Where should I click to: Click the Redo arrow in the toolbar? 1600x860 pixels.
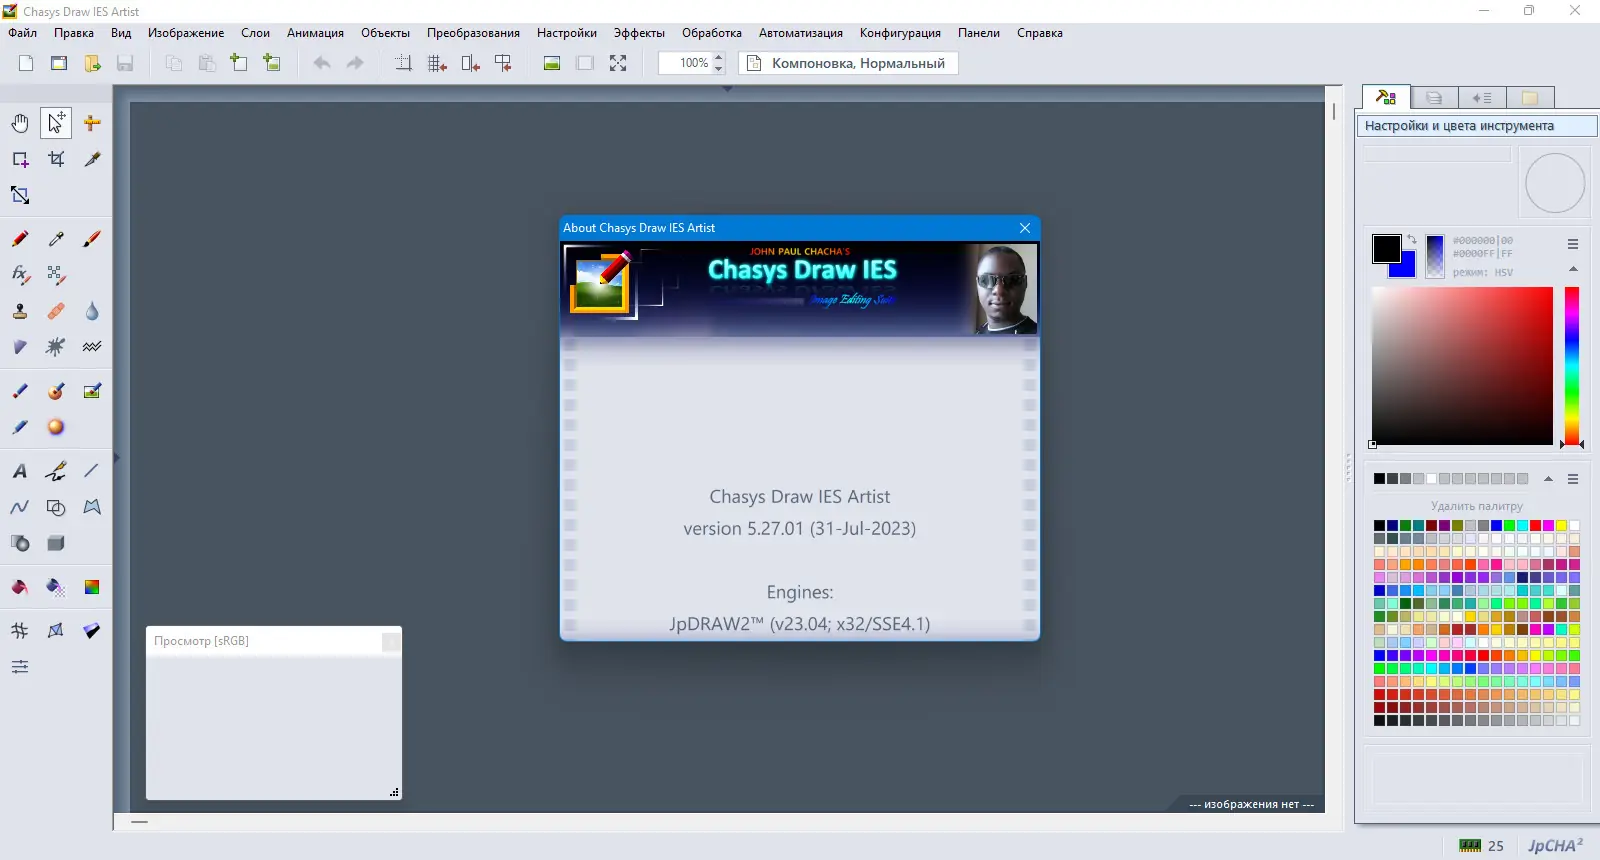(355, 63)
